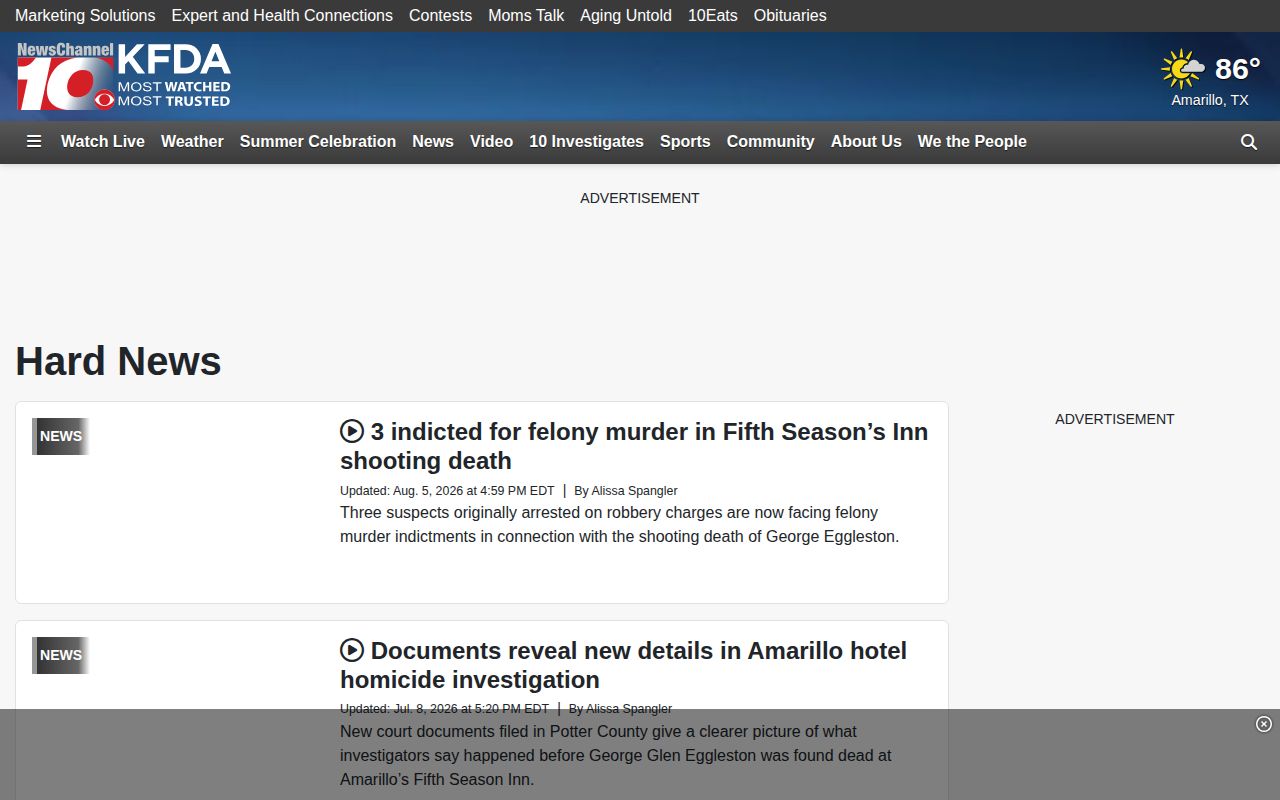Click play icon on Documents reveal story

(352, 650)
